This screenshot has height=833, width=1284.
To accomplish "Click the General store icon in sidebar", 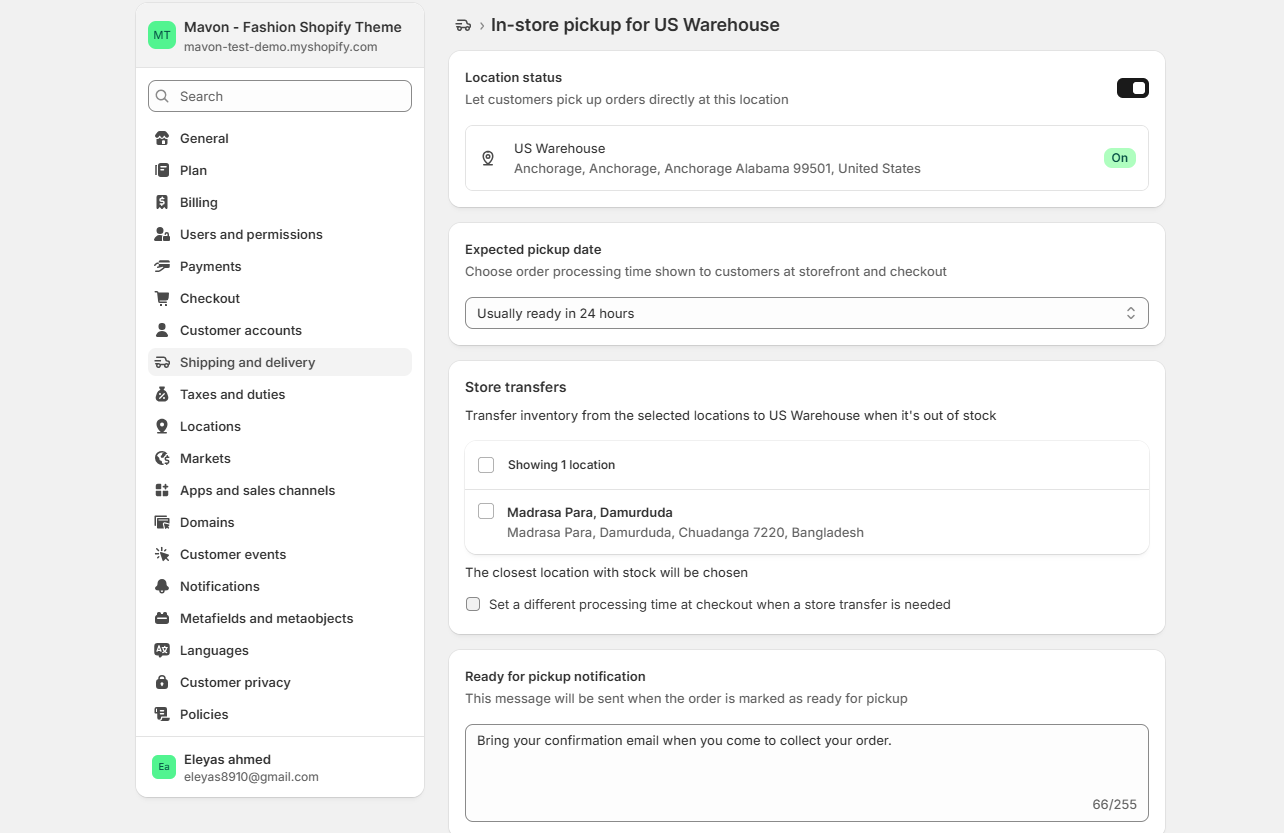I will click(x=162, y=138).
